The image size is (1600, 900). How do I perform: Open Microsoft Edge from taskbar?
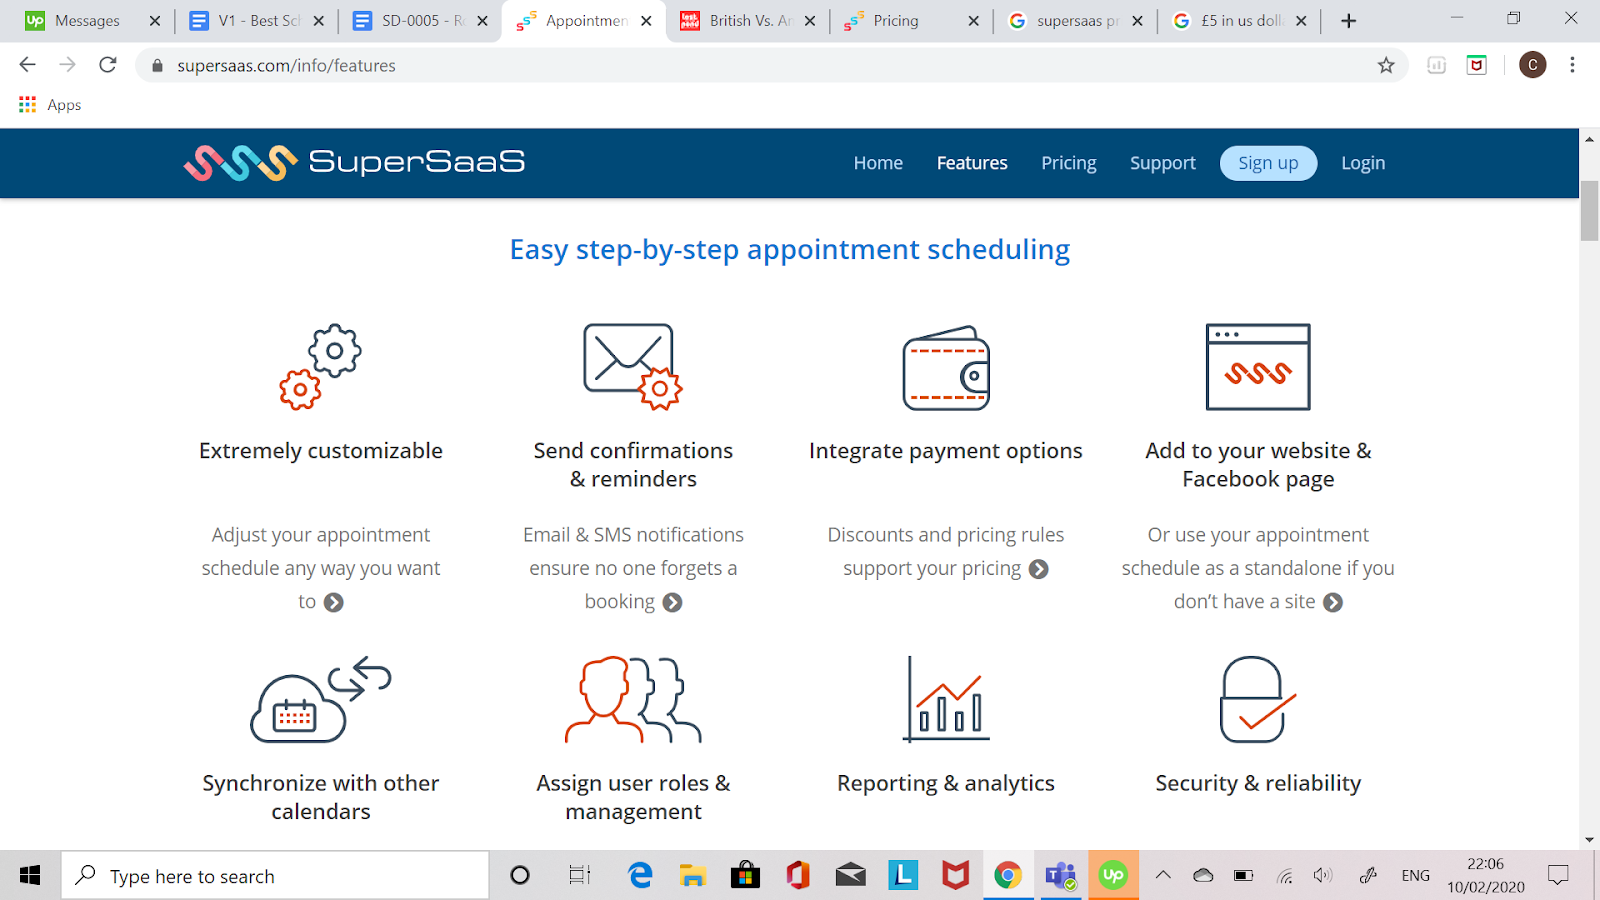(x=640, y=876)
